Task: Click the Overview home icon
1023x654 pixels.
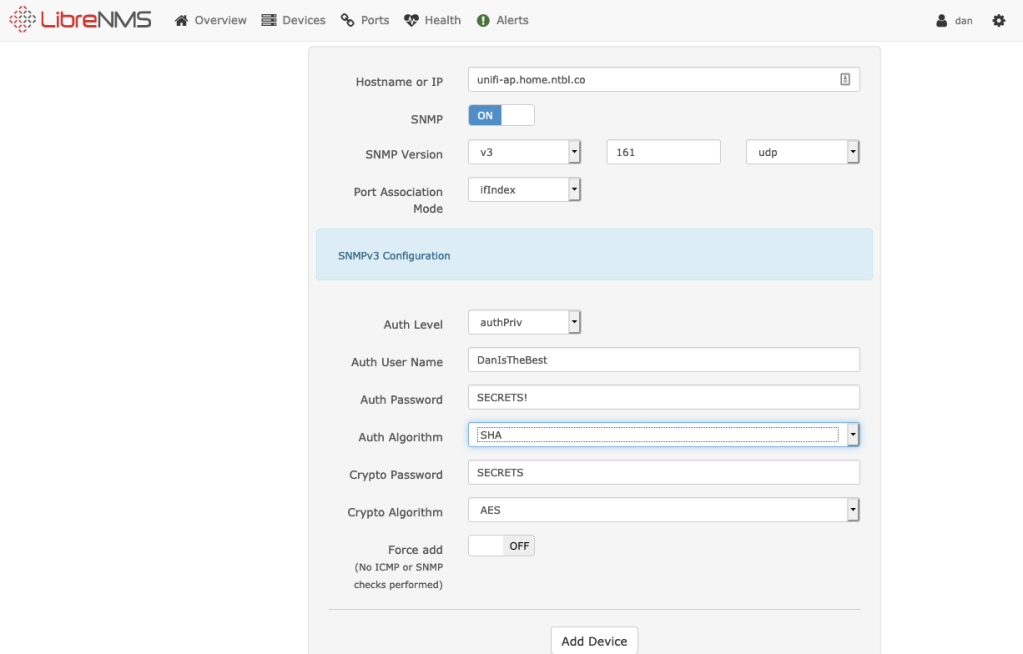Action: 182,20
